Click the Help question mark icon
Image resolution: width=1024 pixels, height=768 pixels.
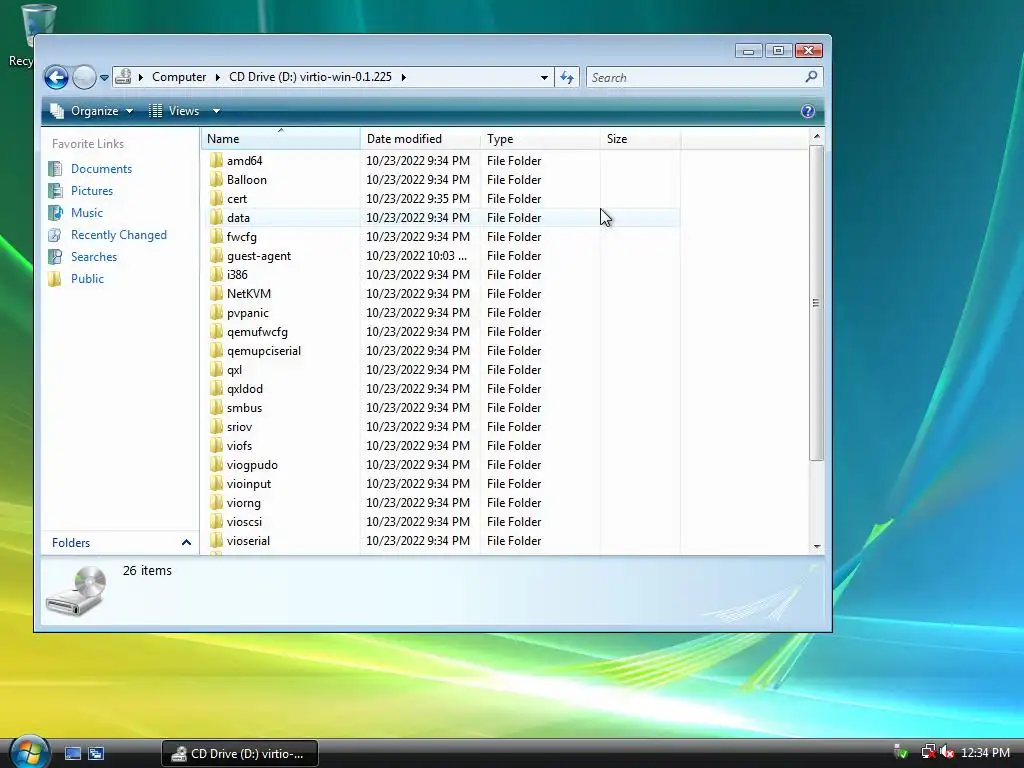(808, 111)
